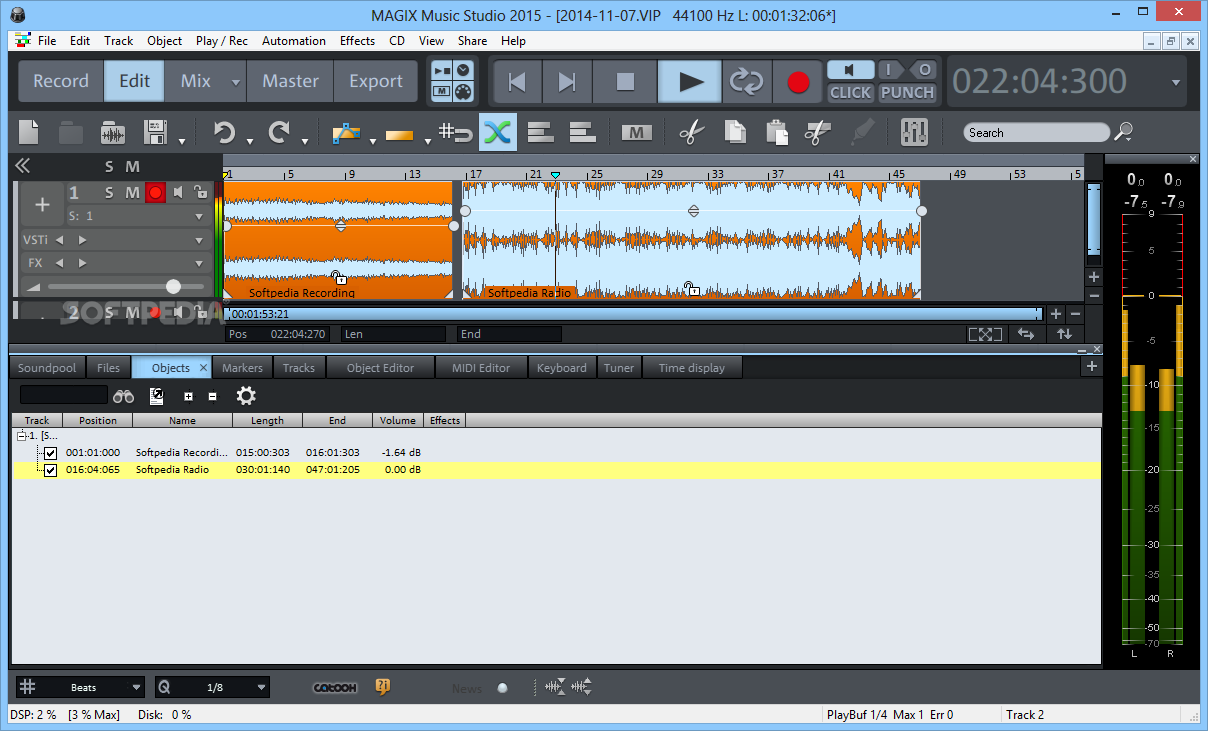Open the Mix button dropdown arrow
The height and width of the screenshot is (731, 1208).
(236, 82)
